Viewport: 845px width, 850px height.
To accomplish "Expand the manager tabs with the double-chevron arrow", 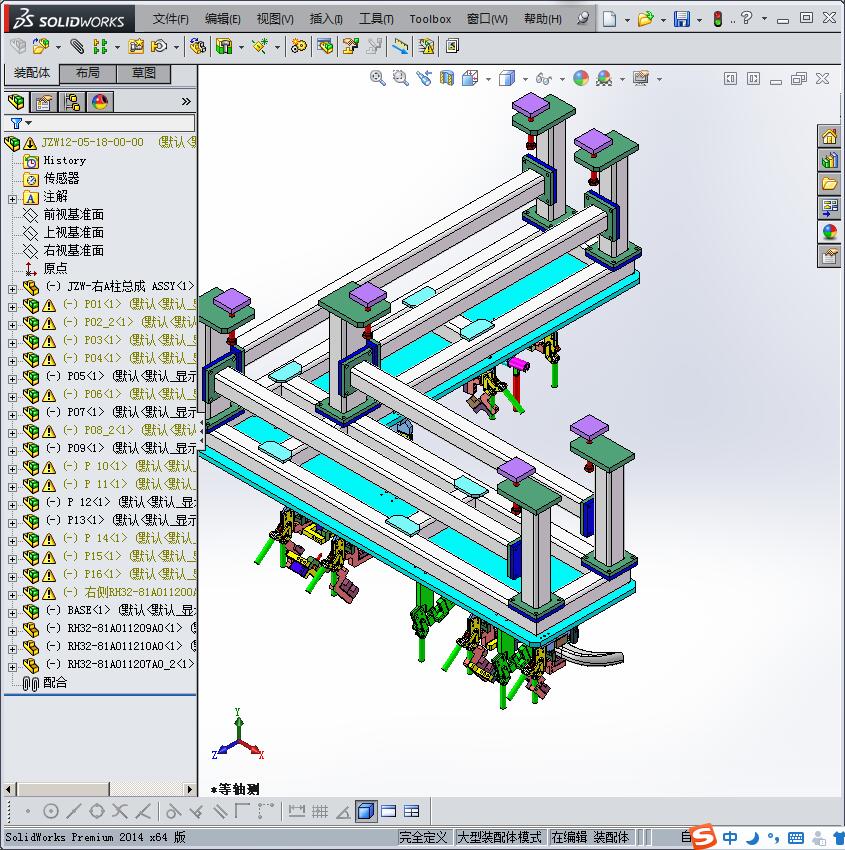I will point(186,101).
